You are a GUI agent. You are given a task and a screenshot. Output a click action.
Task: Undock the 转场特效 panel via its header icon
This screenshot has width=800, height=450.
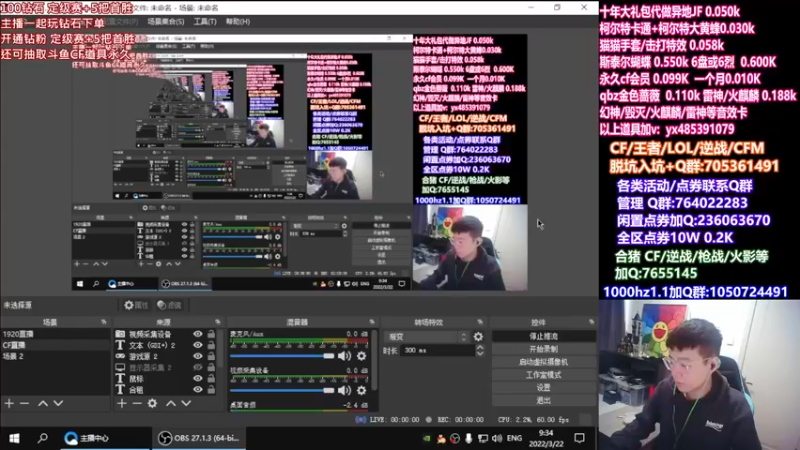coord(480,322)
